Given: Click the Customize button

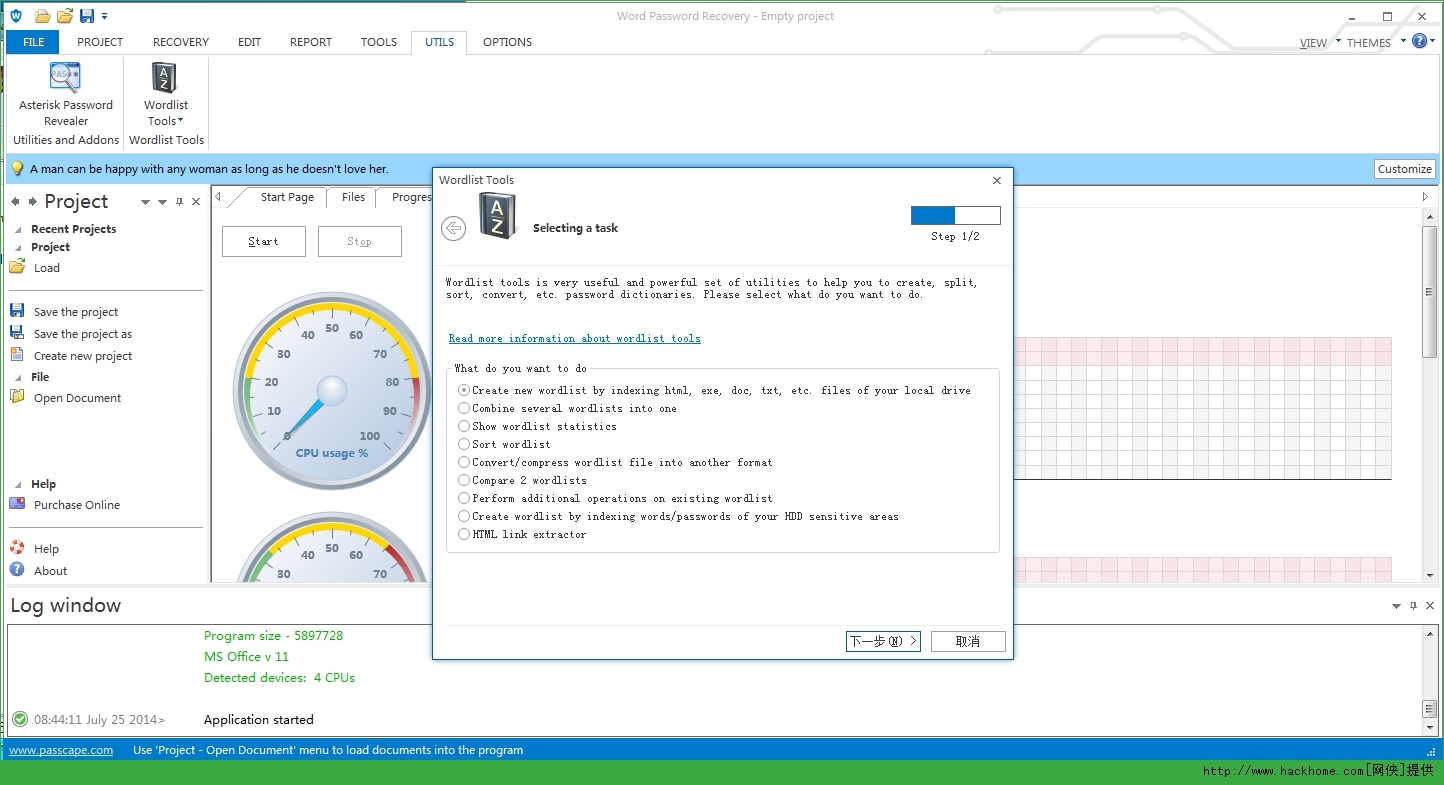Looking at the screenshot, I should tap(1405, 169).
